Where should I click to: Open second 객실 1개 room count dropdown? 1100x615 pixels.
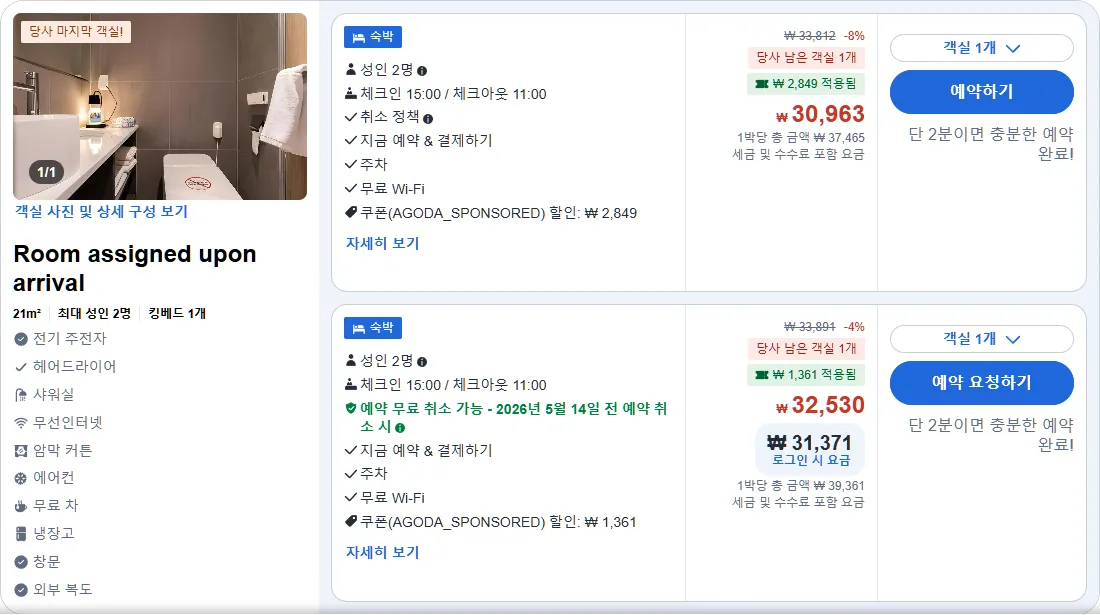pyautogui.click(x=981, y=339)
